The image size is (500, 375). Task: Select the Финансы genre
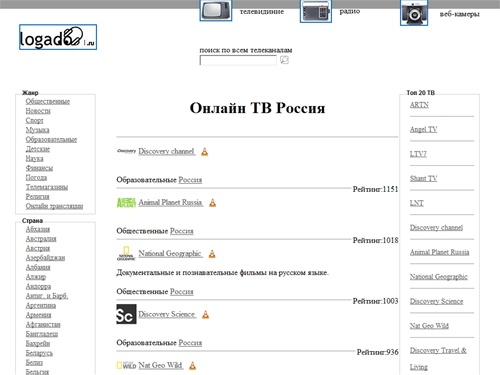[x=39, y=168]
